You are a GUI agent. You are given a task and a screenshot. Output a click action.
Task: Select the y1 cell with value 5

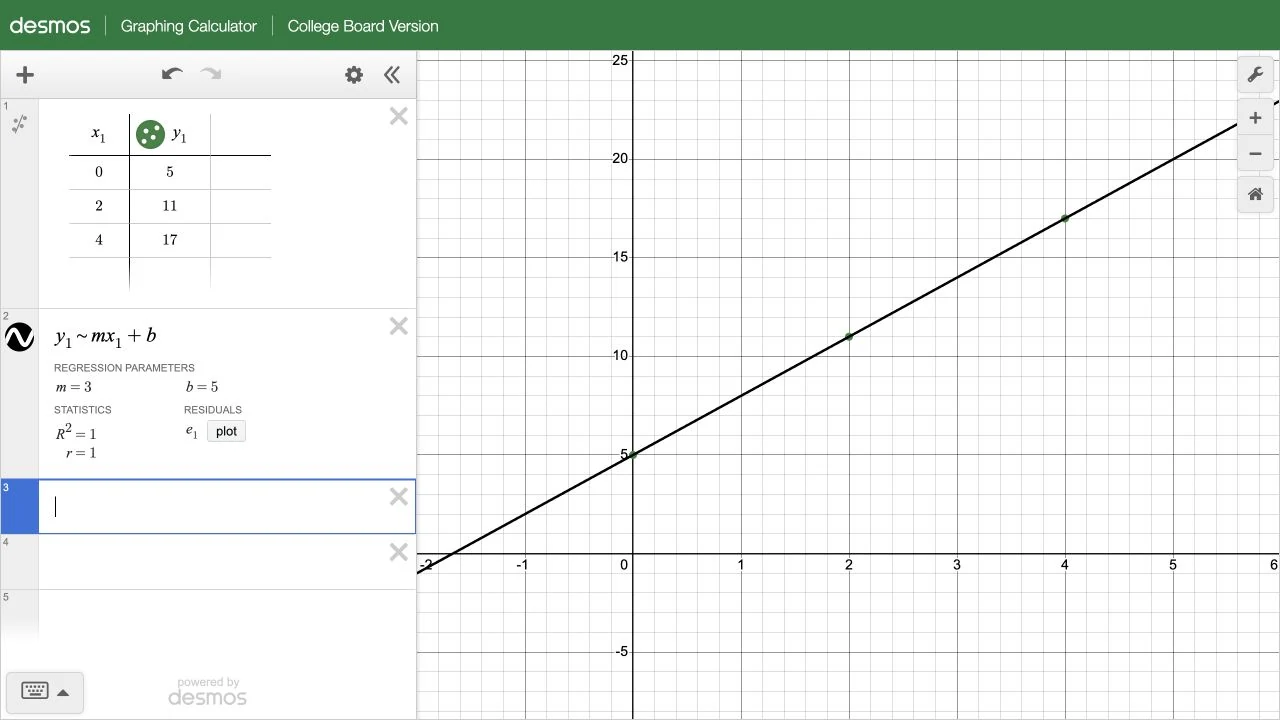(170, 172)
